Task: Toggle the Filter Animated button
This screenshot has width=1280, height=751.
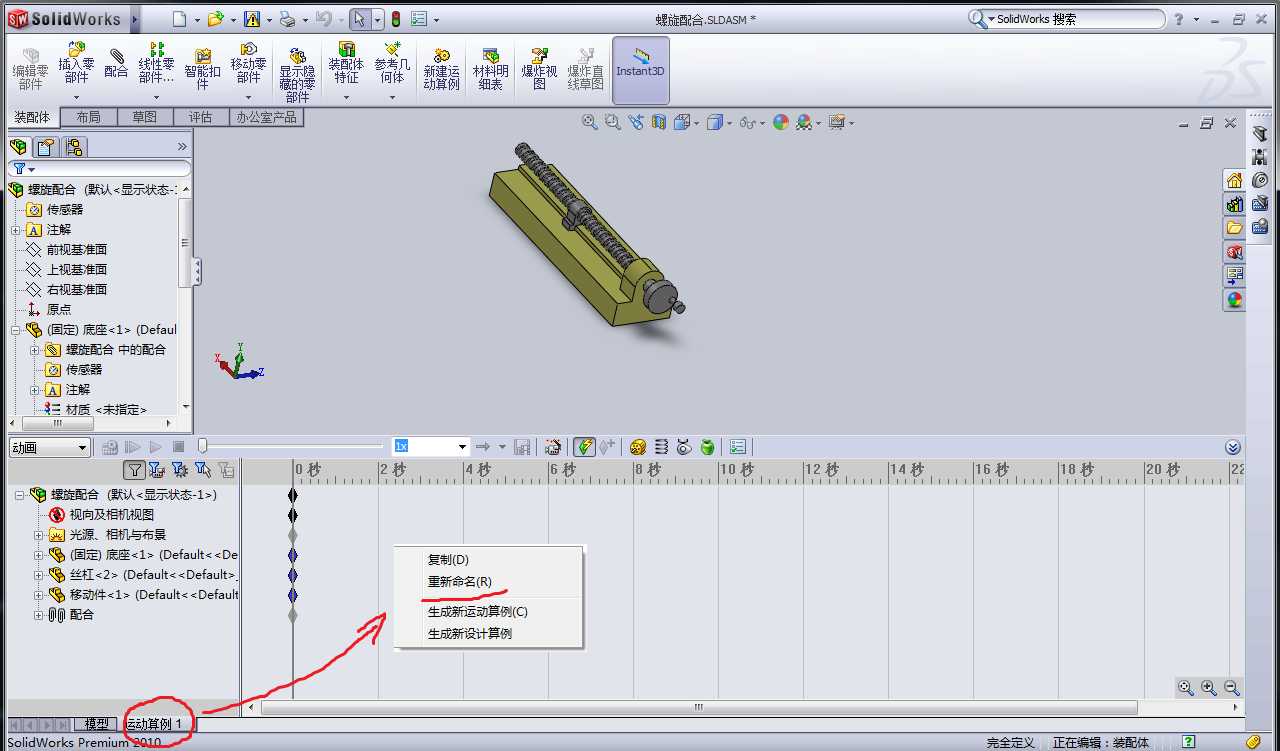Action: [x=157, y=470]
